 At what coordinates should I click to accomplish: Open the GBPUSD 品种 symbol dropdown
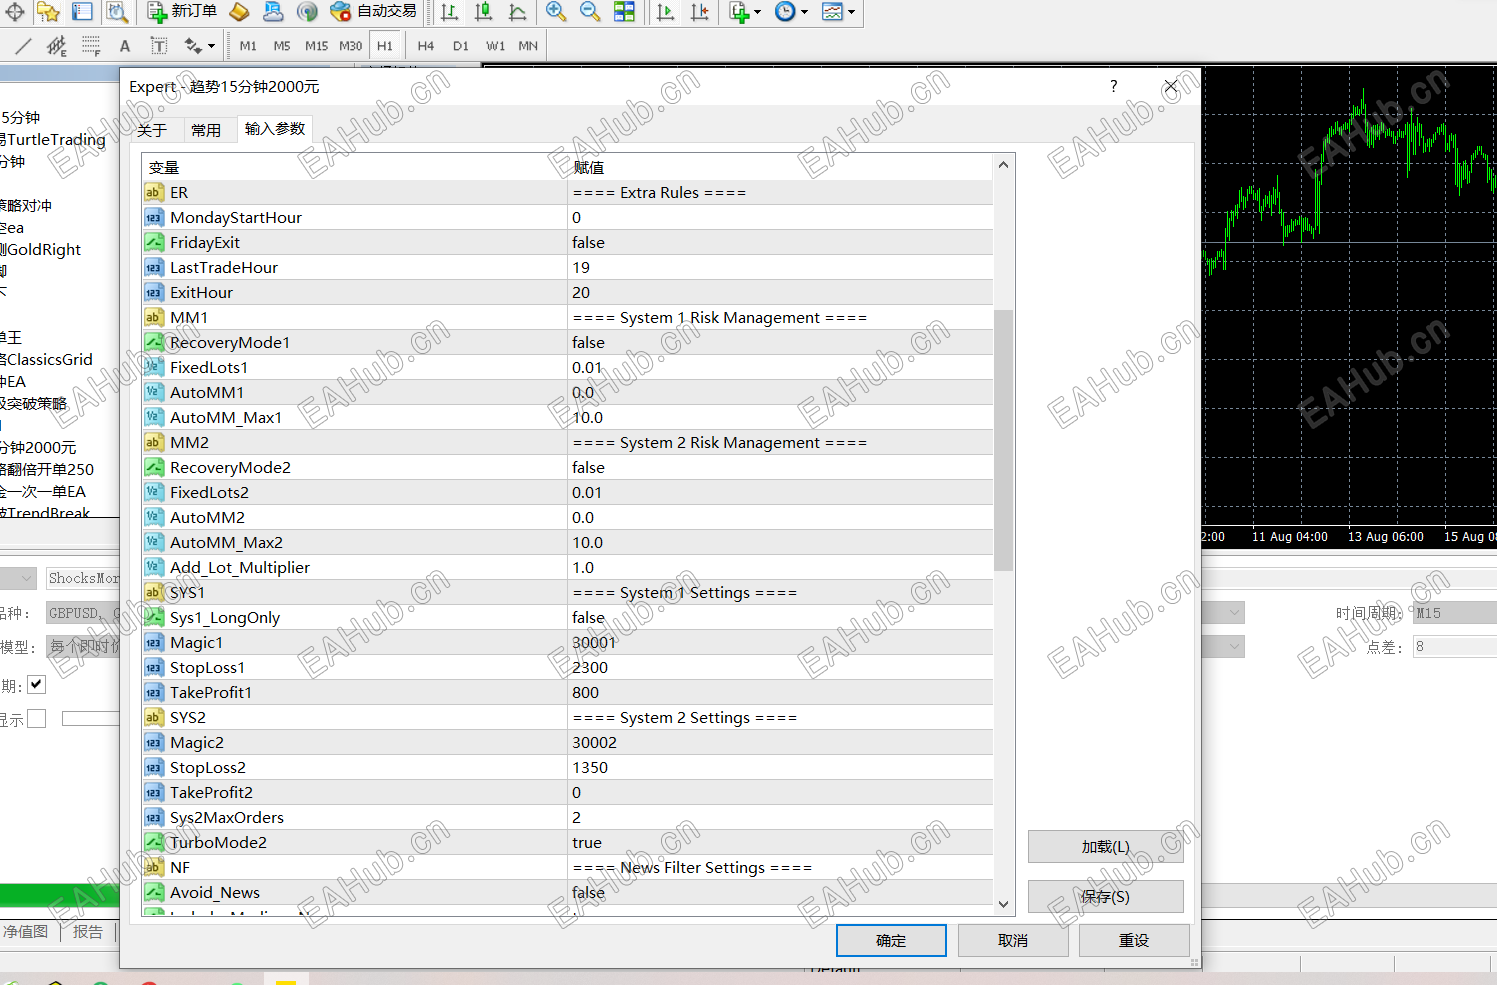82,613
